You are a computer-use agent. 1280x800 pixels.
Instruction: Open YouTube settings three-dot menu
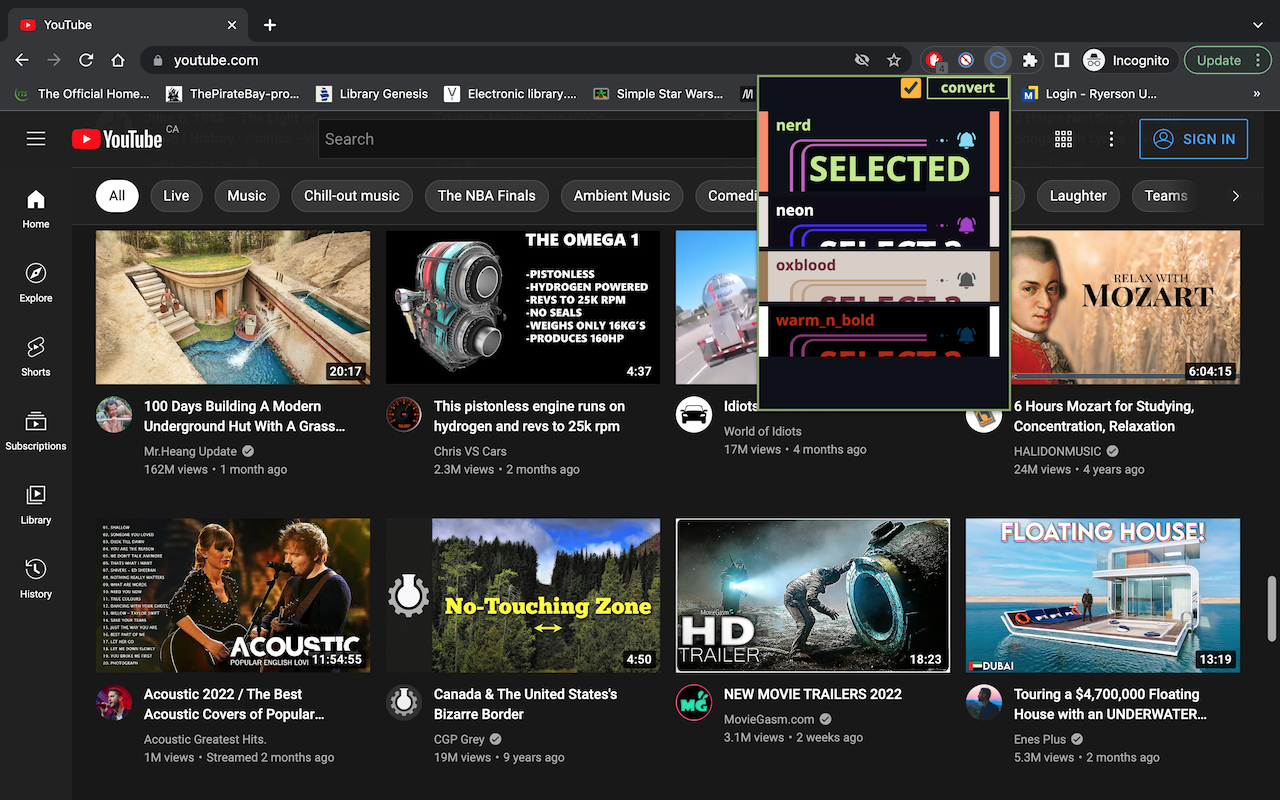click(1111, 139)
